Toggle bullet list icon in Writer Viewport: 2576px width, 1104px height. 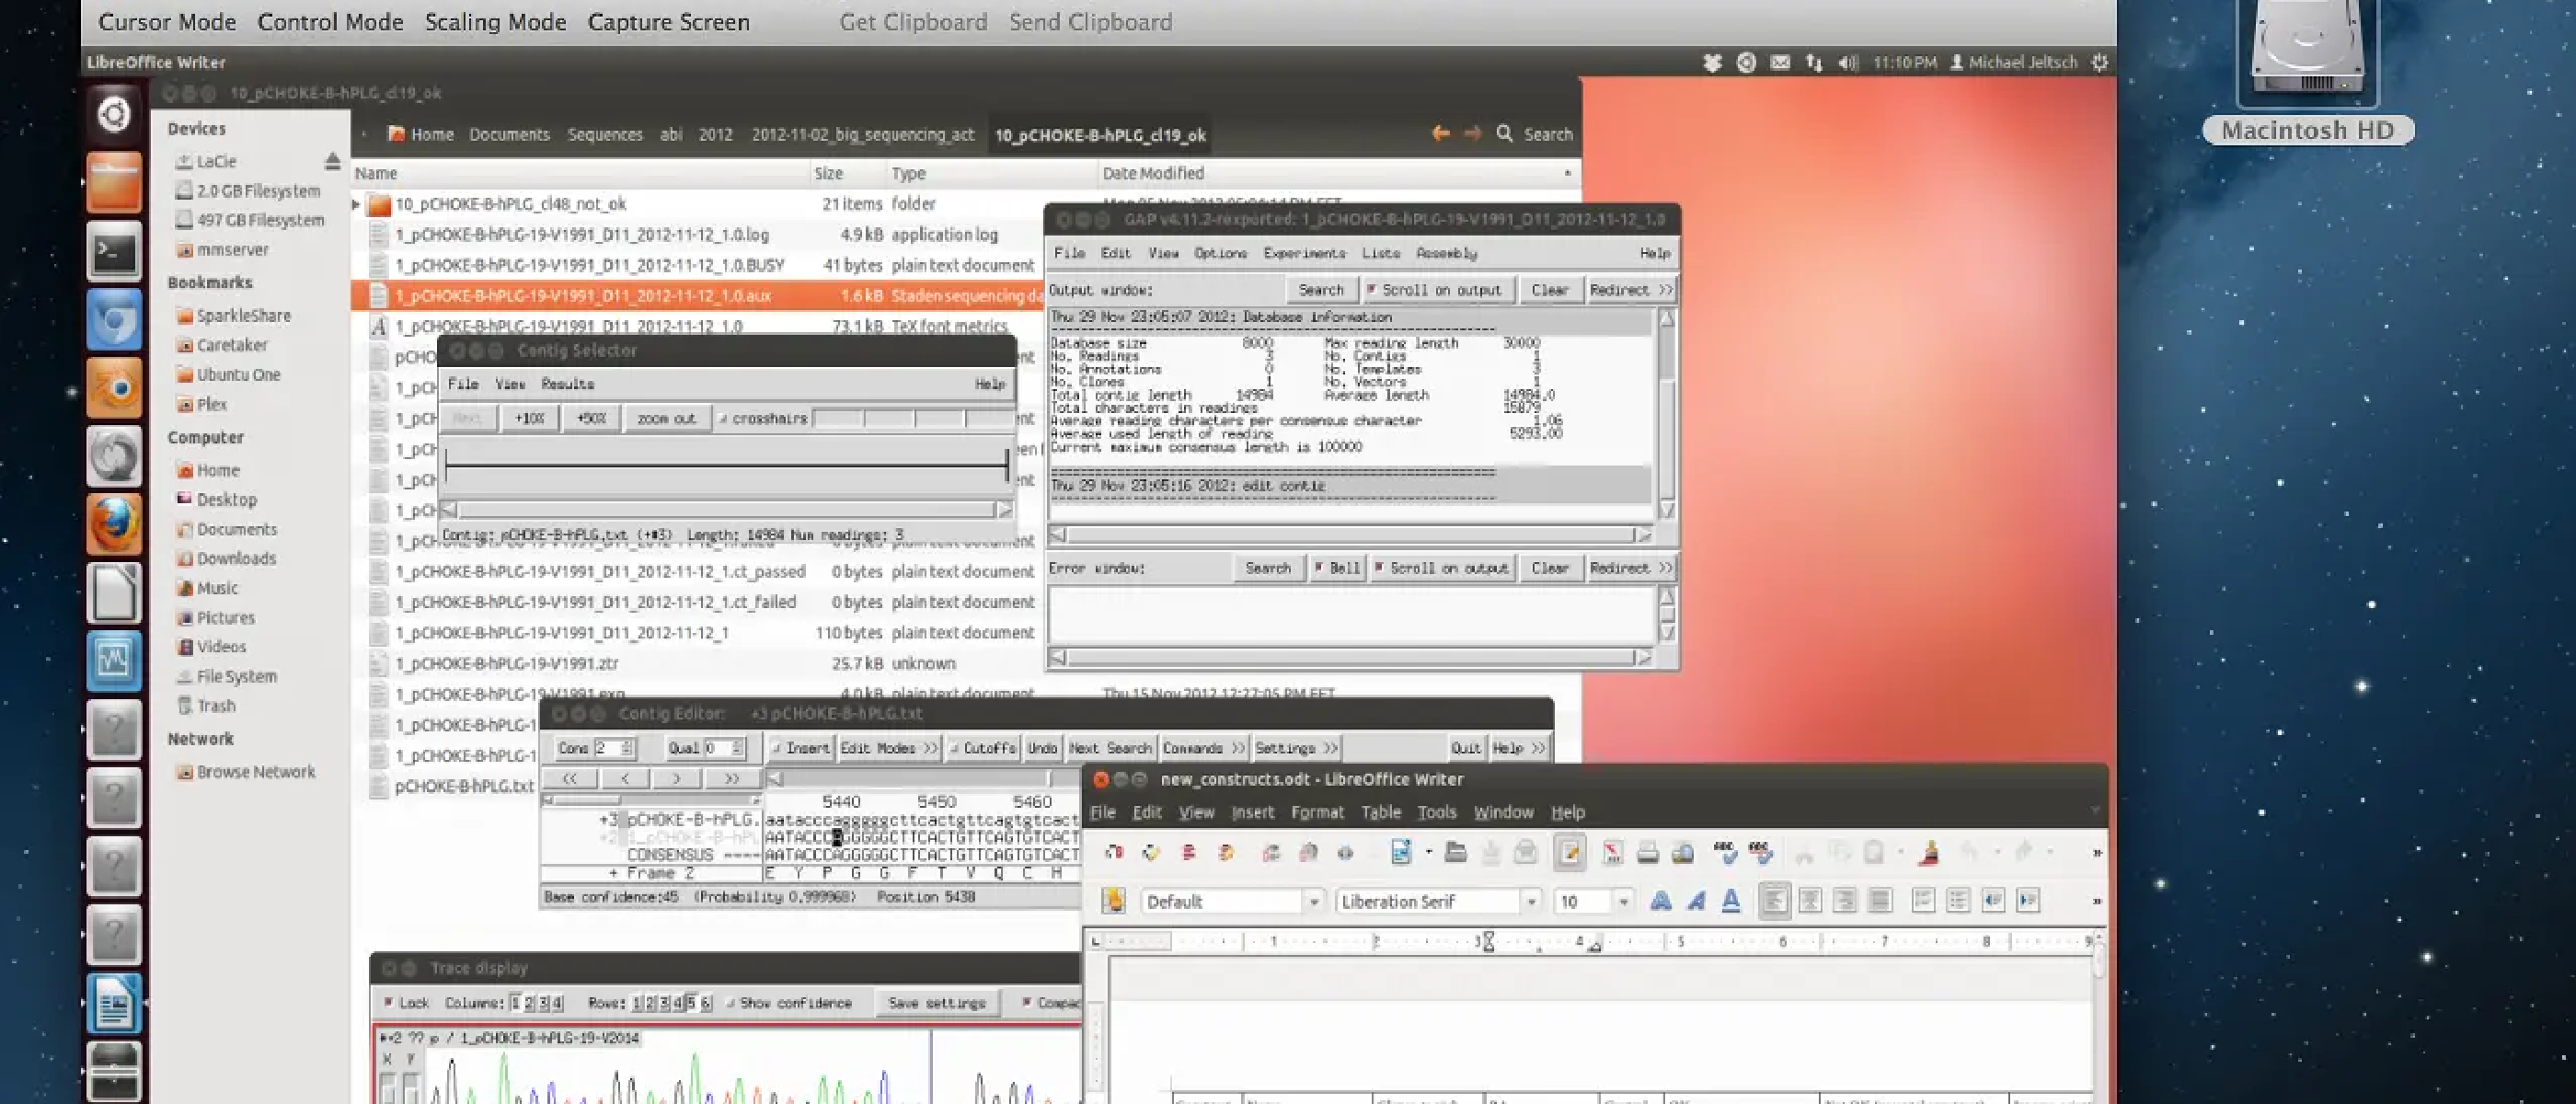(1958, 901)
